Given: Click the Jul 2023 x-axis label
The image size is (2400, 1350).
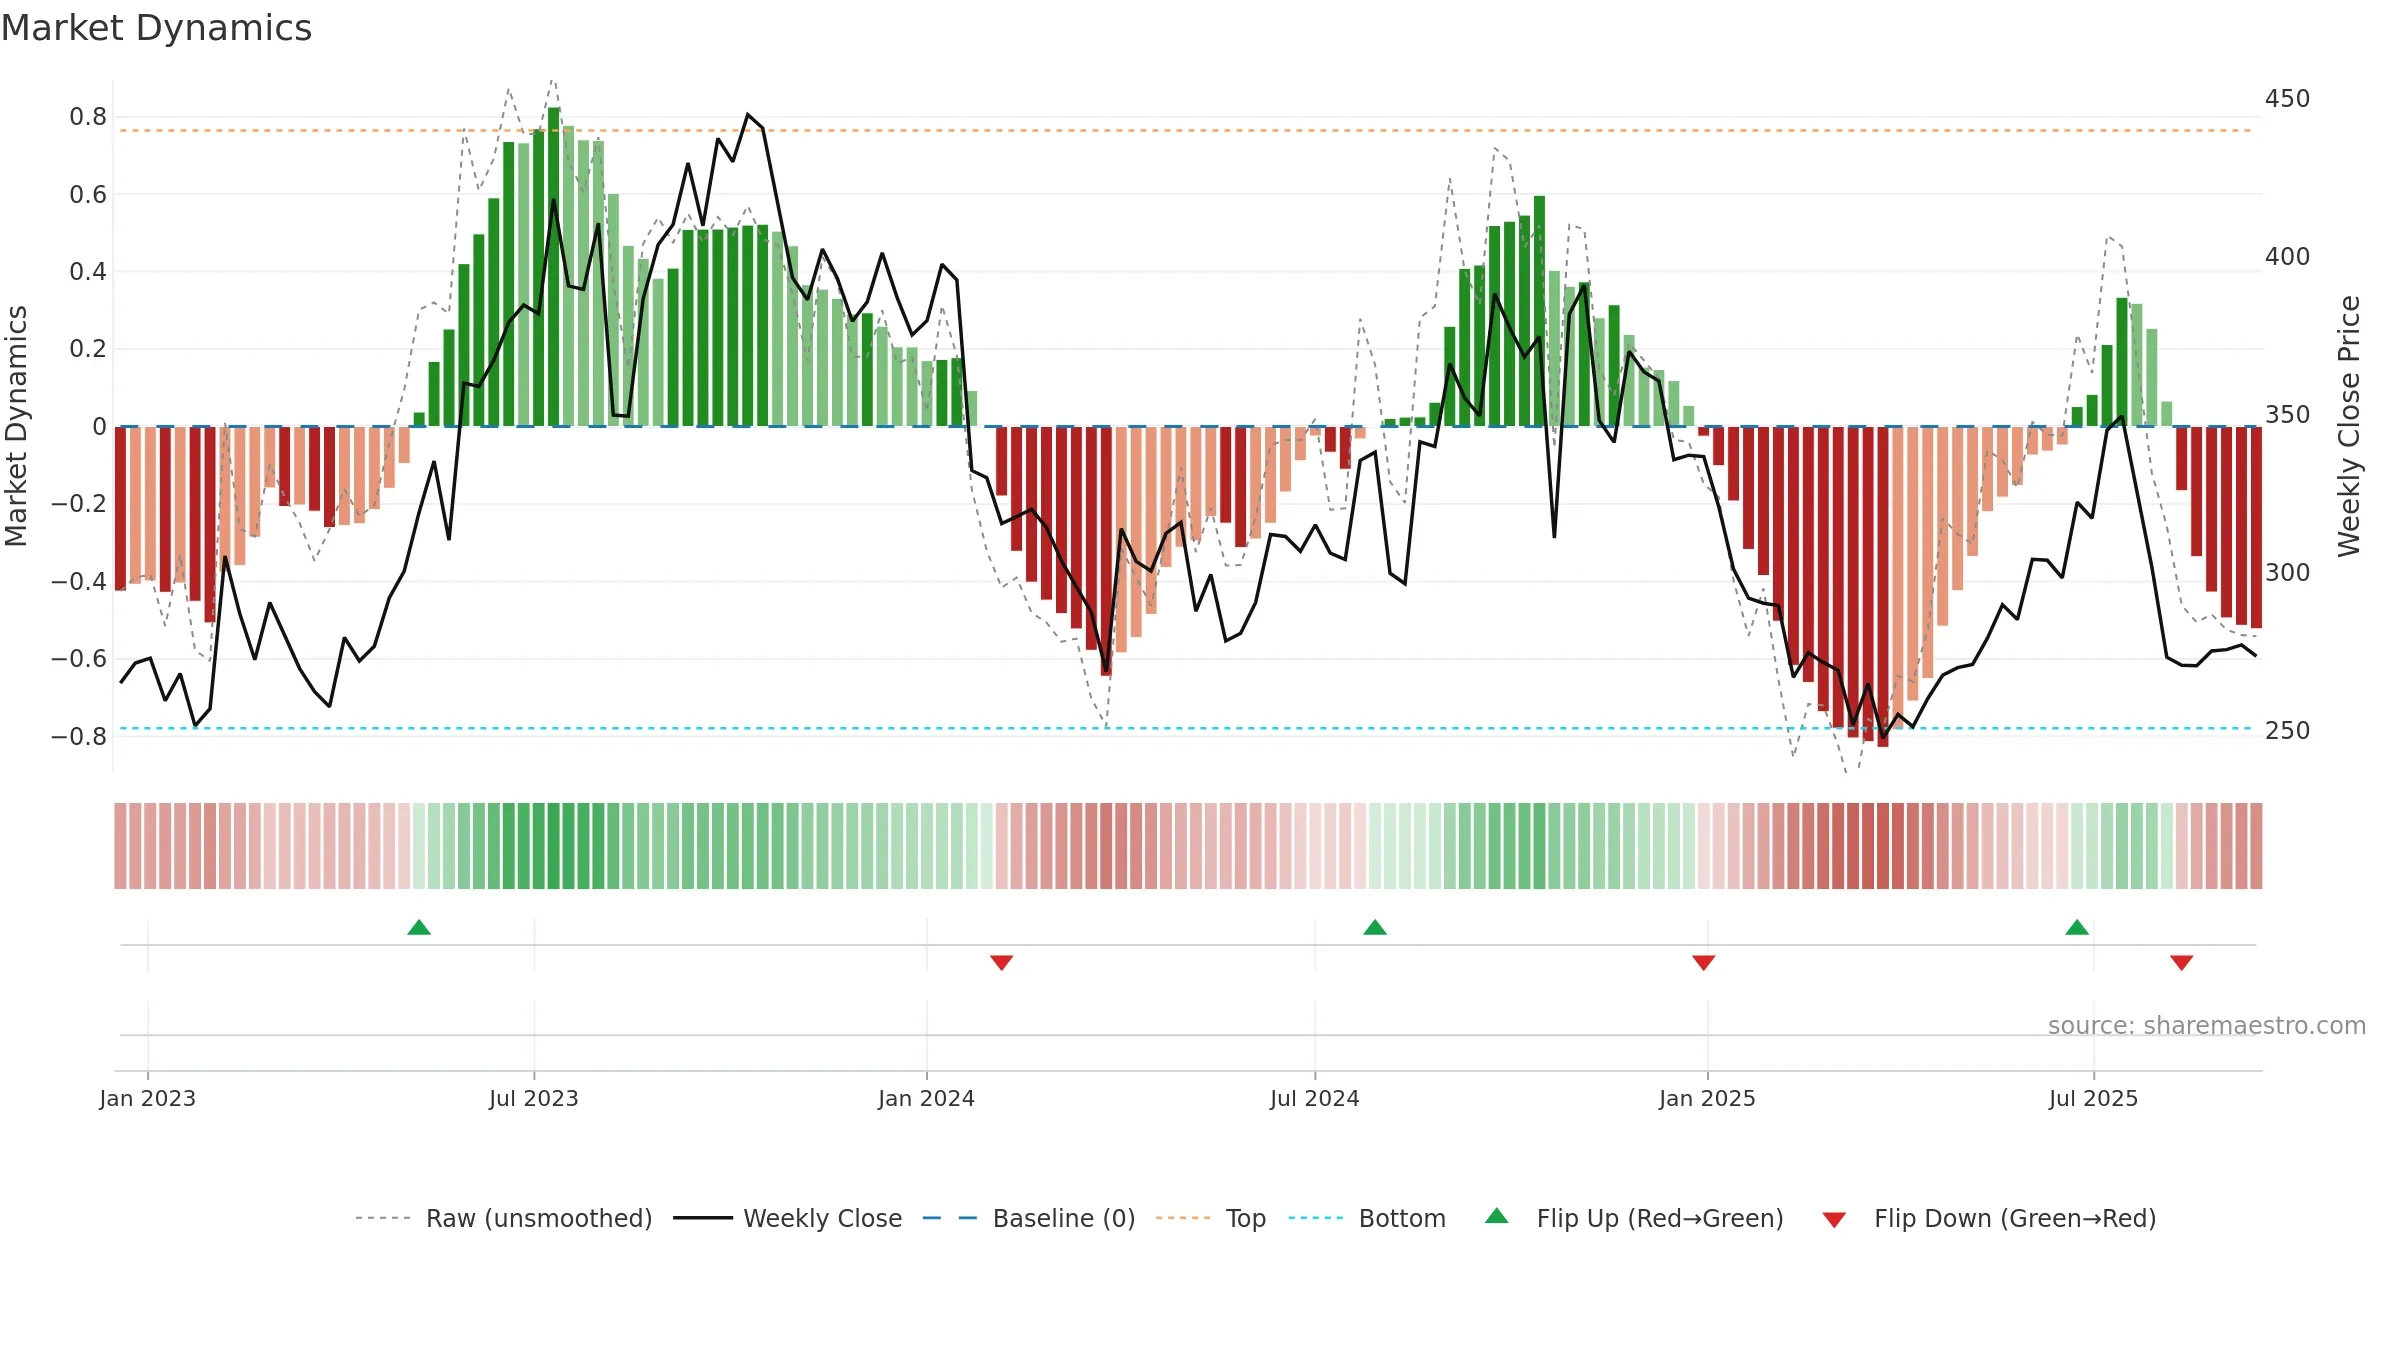Looking at the screenshot, I should [x=534, y=1098].
